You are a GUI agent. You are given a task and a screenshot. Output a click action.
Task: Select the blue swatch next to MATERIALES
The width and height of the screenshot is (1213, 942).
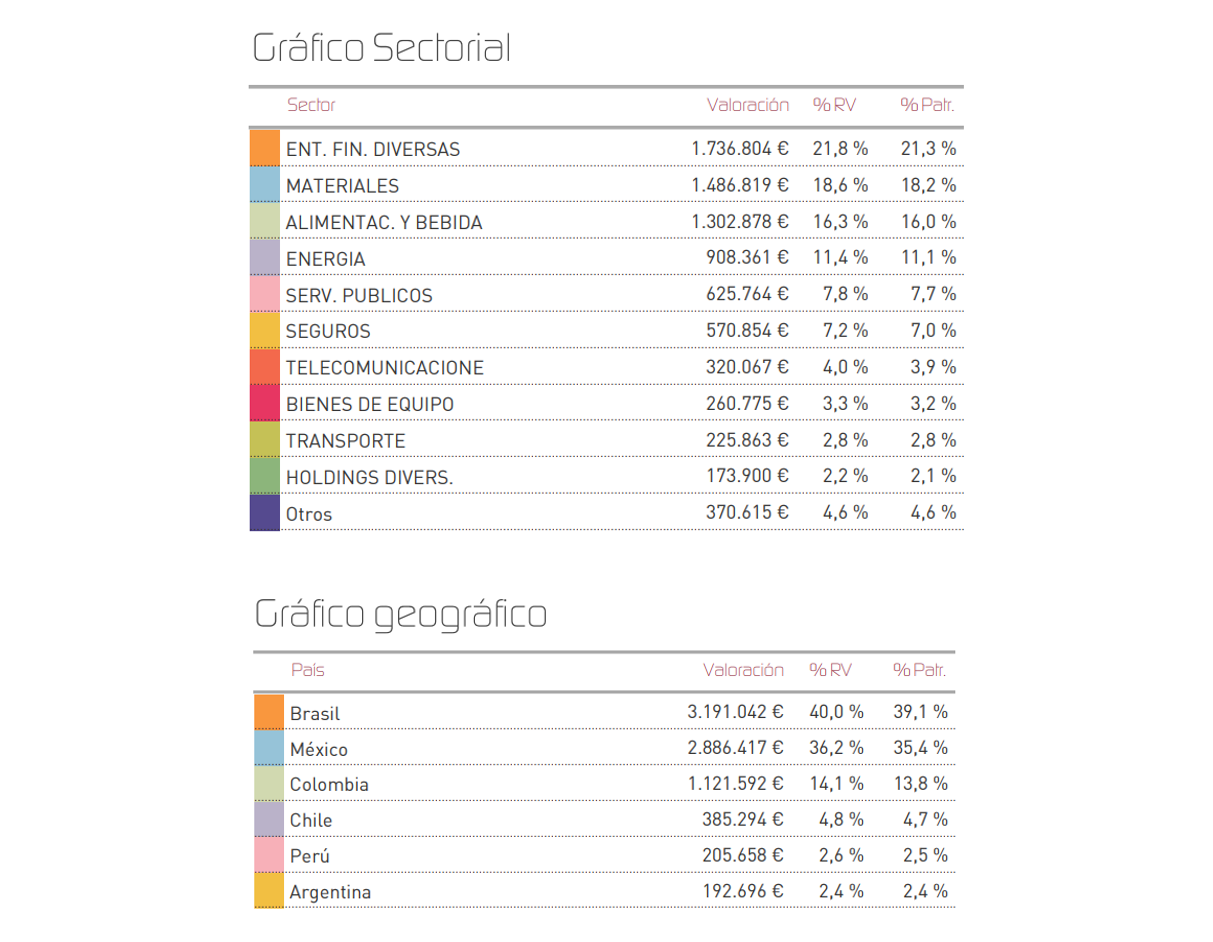[265, 184]
